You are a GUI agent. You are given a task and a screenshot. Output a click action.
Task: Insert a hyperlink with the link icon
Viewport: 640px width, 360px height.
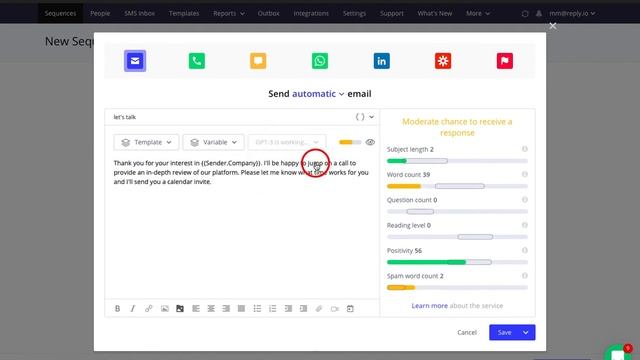click(149, 309)
